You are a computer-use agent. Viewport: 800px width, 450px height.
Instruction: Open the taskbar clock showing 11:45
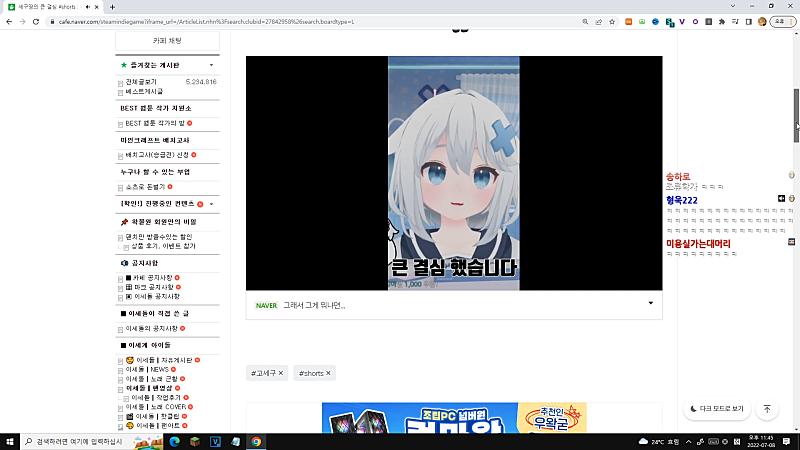pyautogui.click(x=761, y=441)
